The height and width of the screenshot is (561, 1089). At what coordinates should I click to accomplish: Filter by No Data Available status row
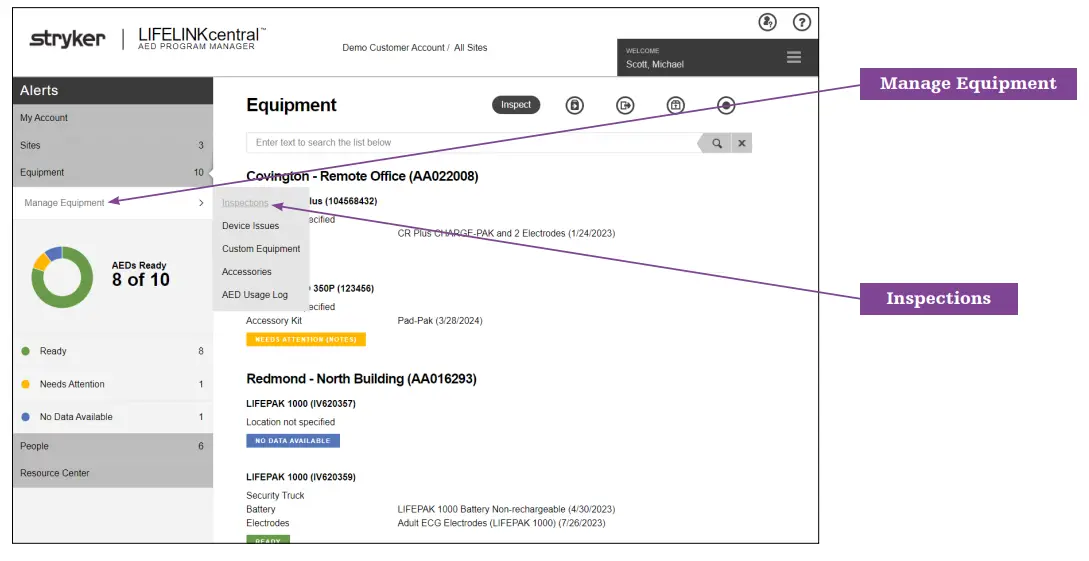coord(113,417)
